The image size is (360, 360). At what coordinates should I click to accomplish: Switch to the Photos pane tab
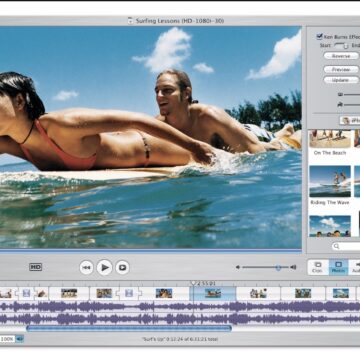tap(338, 267)
